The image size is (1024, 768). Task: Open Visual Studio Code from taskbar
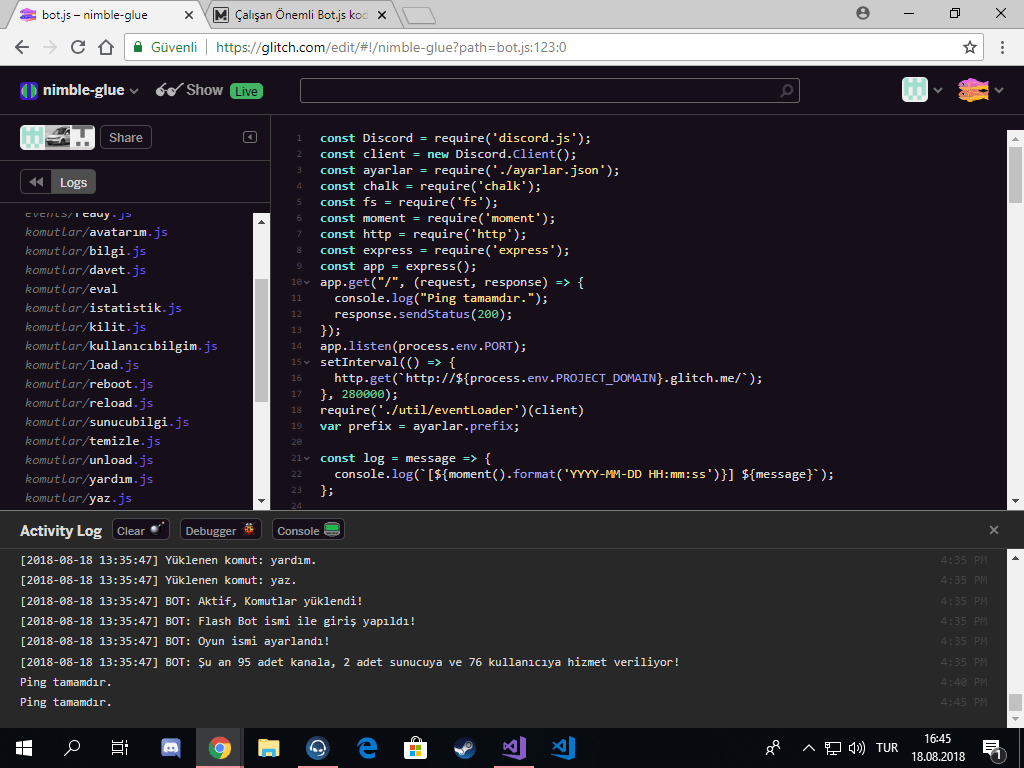562,748
